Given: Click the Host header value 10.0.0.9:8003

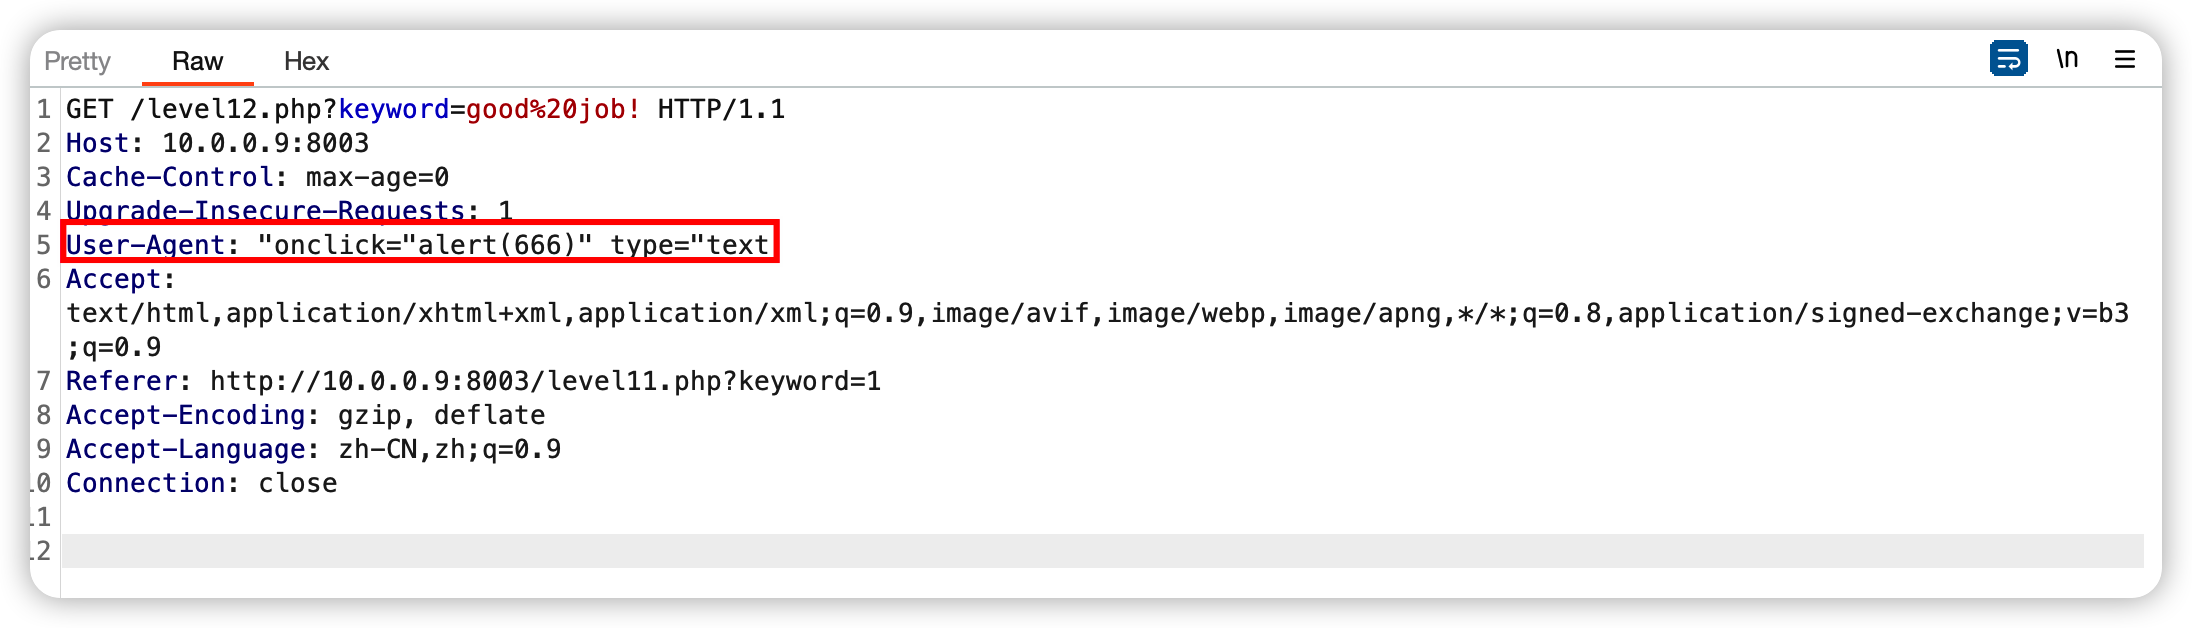Looking at the screenshot, I should point(265,143).
